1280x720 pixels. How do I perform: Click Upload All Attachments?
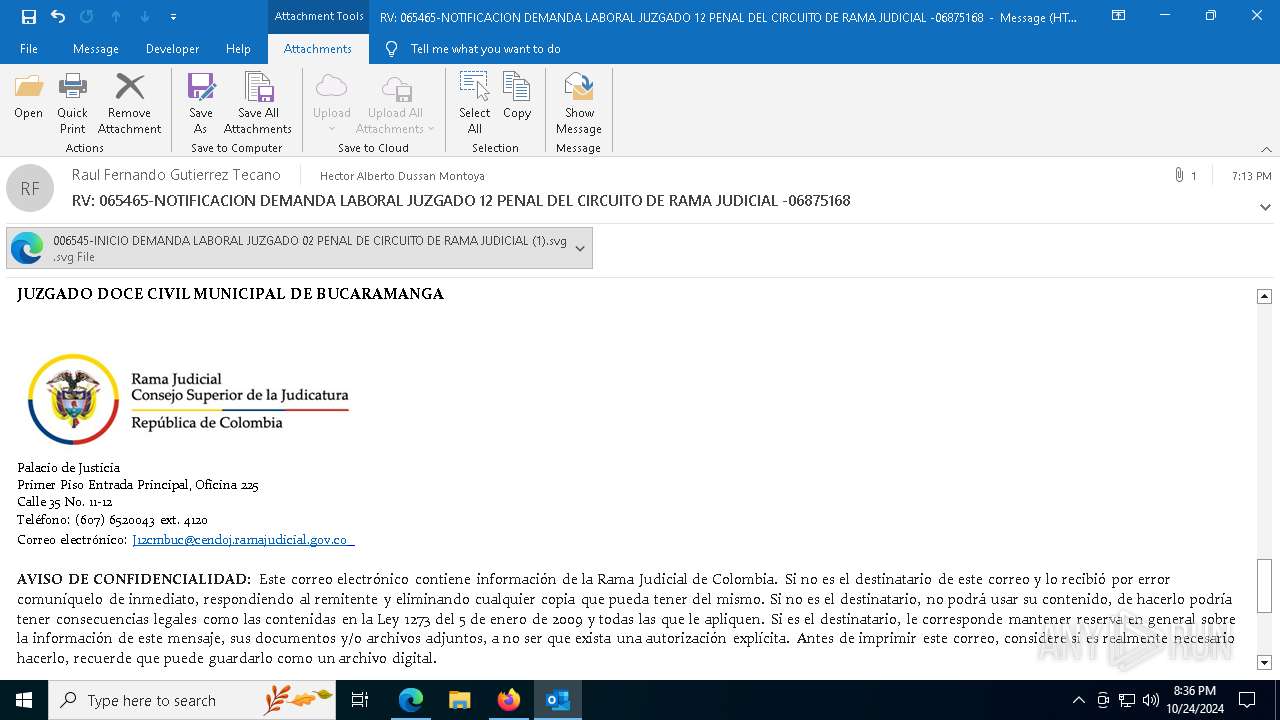[x=395, y=103]
